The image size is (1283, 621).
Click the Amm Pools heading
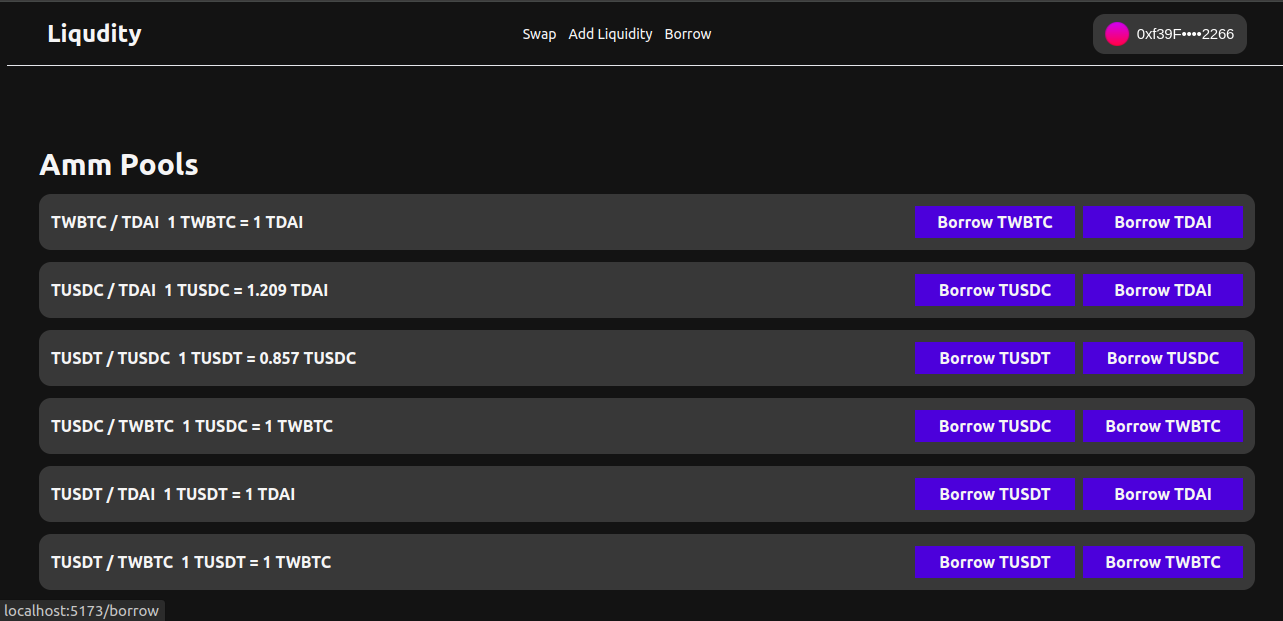(x=119, y=165)
